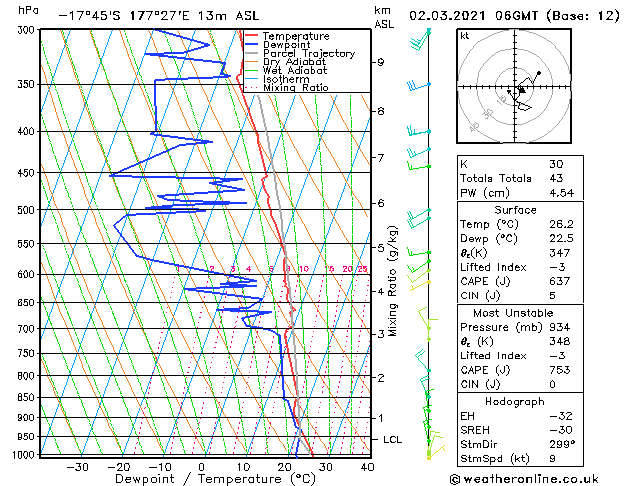Click the Most Unstable CAPE value 753
Viewport: 629px width, 486px height.
coord(560,370)
